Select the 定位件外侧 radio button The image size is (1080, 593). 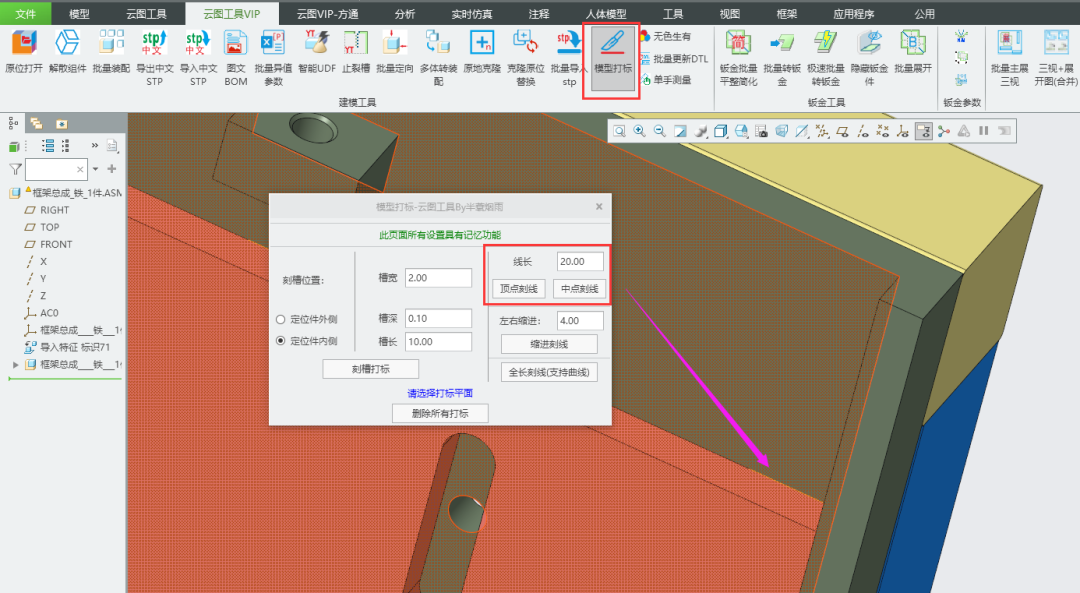[x=280, y=320]
